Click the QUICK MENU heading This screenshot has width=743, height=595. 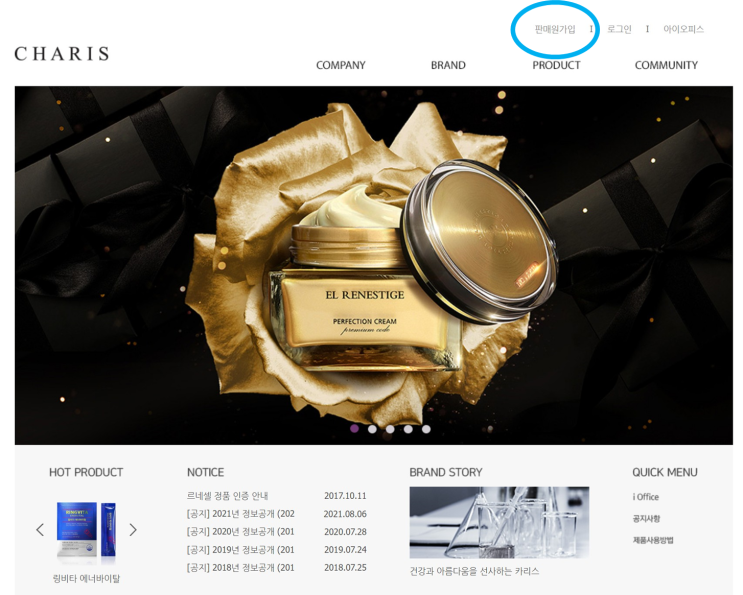point(665,472)
